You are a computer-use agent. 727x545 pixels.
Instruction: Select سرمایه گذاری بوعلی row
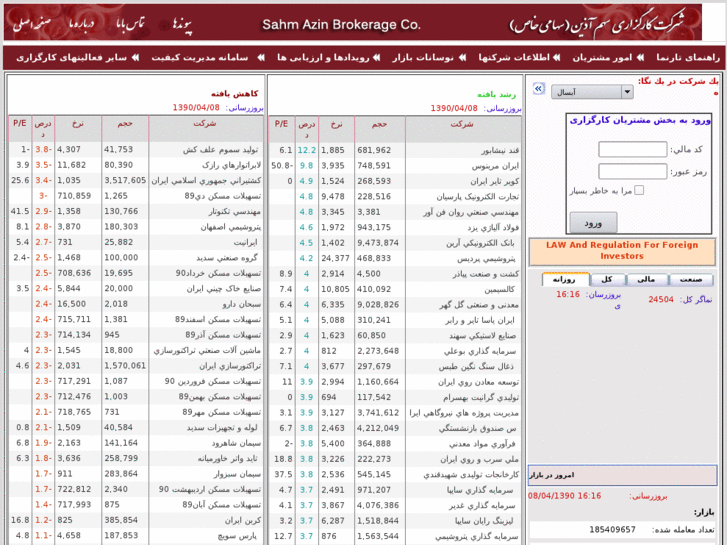pos(395,351)
